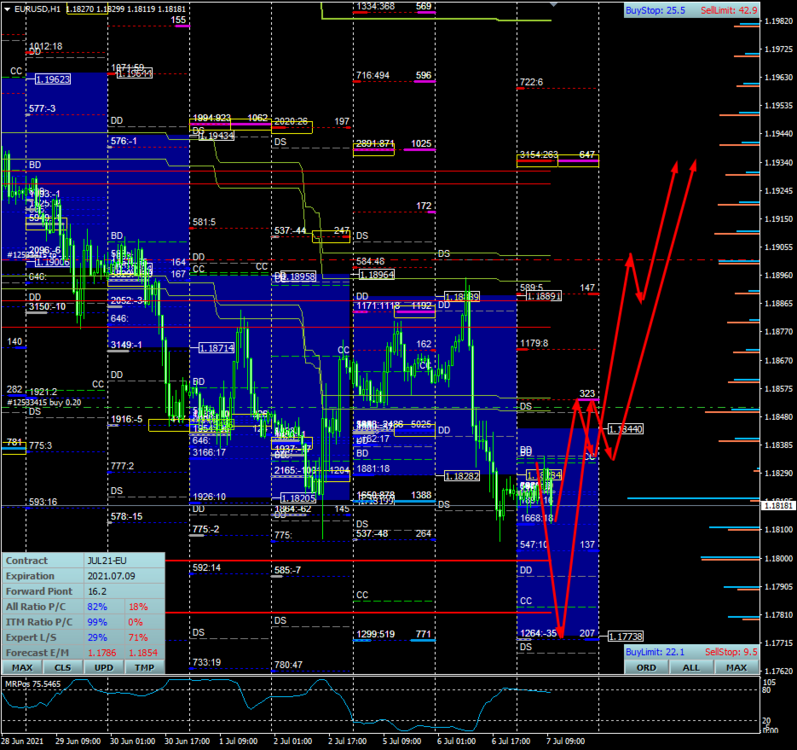Click the Expiration date 2021.07.09
797x750 pixels.
111,576
